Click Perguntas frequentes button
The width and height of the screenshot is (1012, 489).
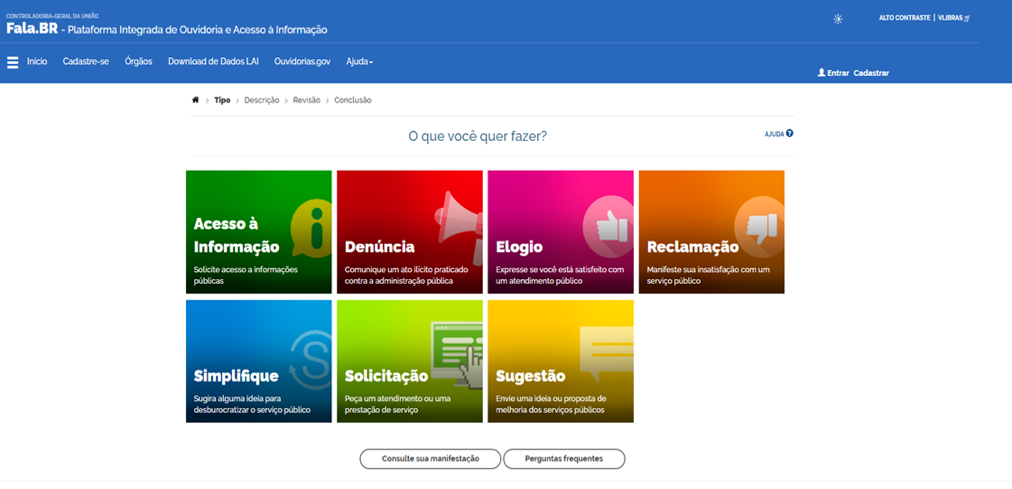click(564, 459)
